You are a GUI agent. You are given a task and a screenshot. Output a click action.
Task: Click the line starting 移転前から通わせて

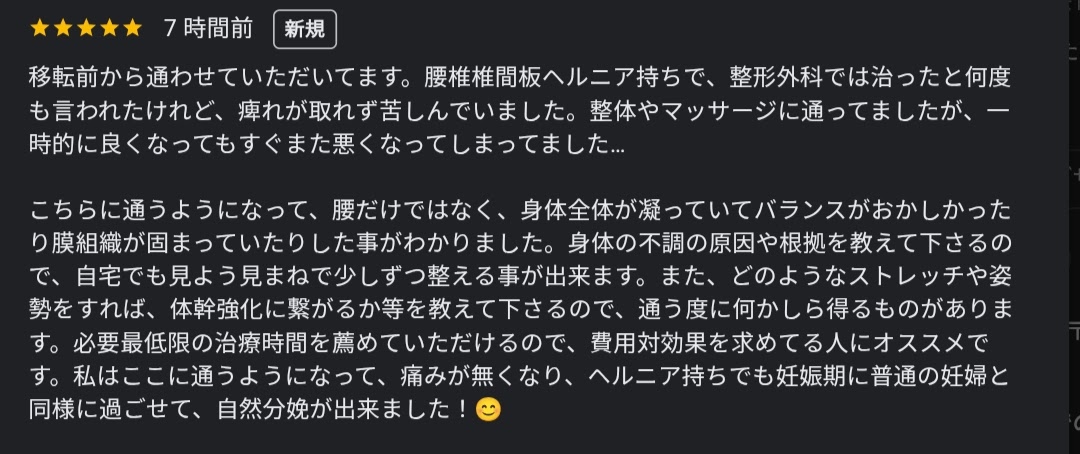(x=520, y=77)
